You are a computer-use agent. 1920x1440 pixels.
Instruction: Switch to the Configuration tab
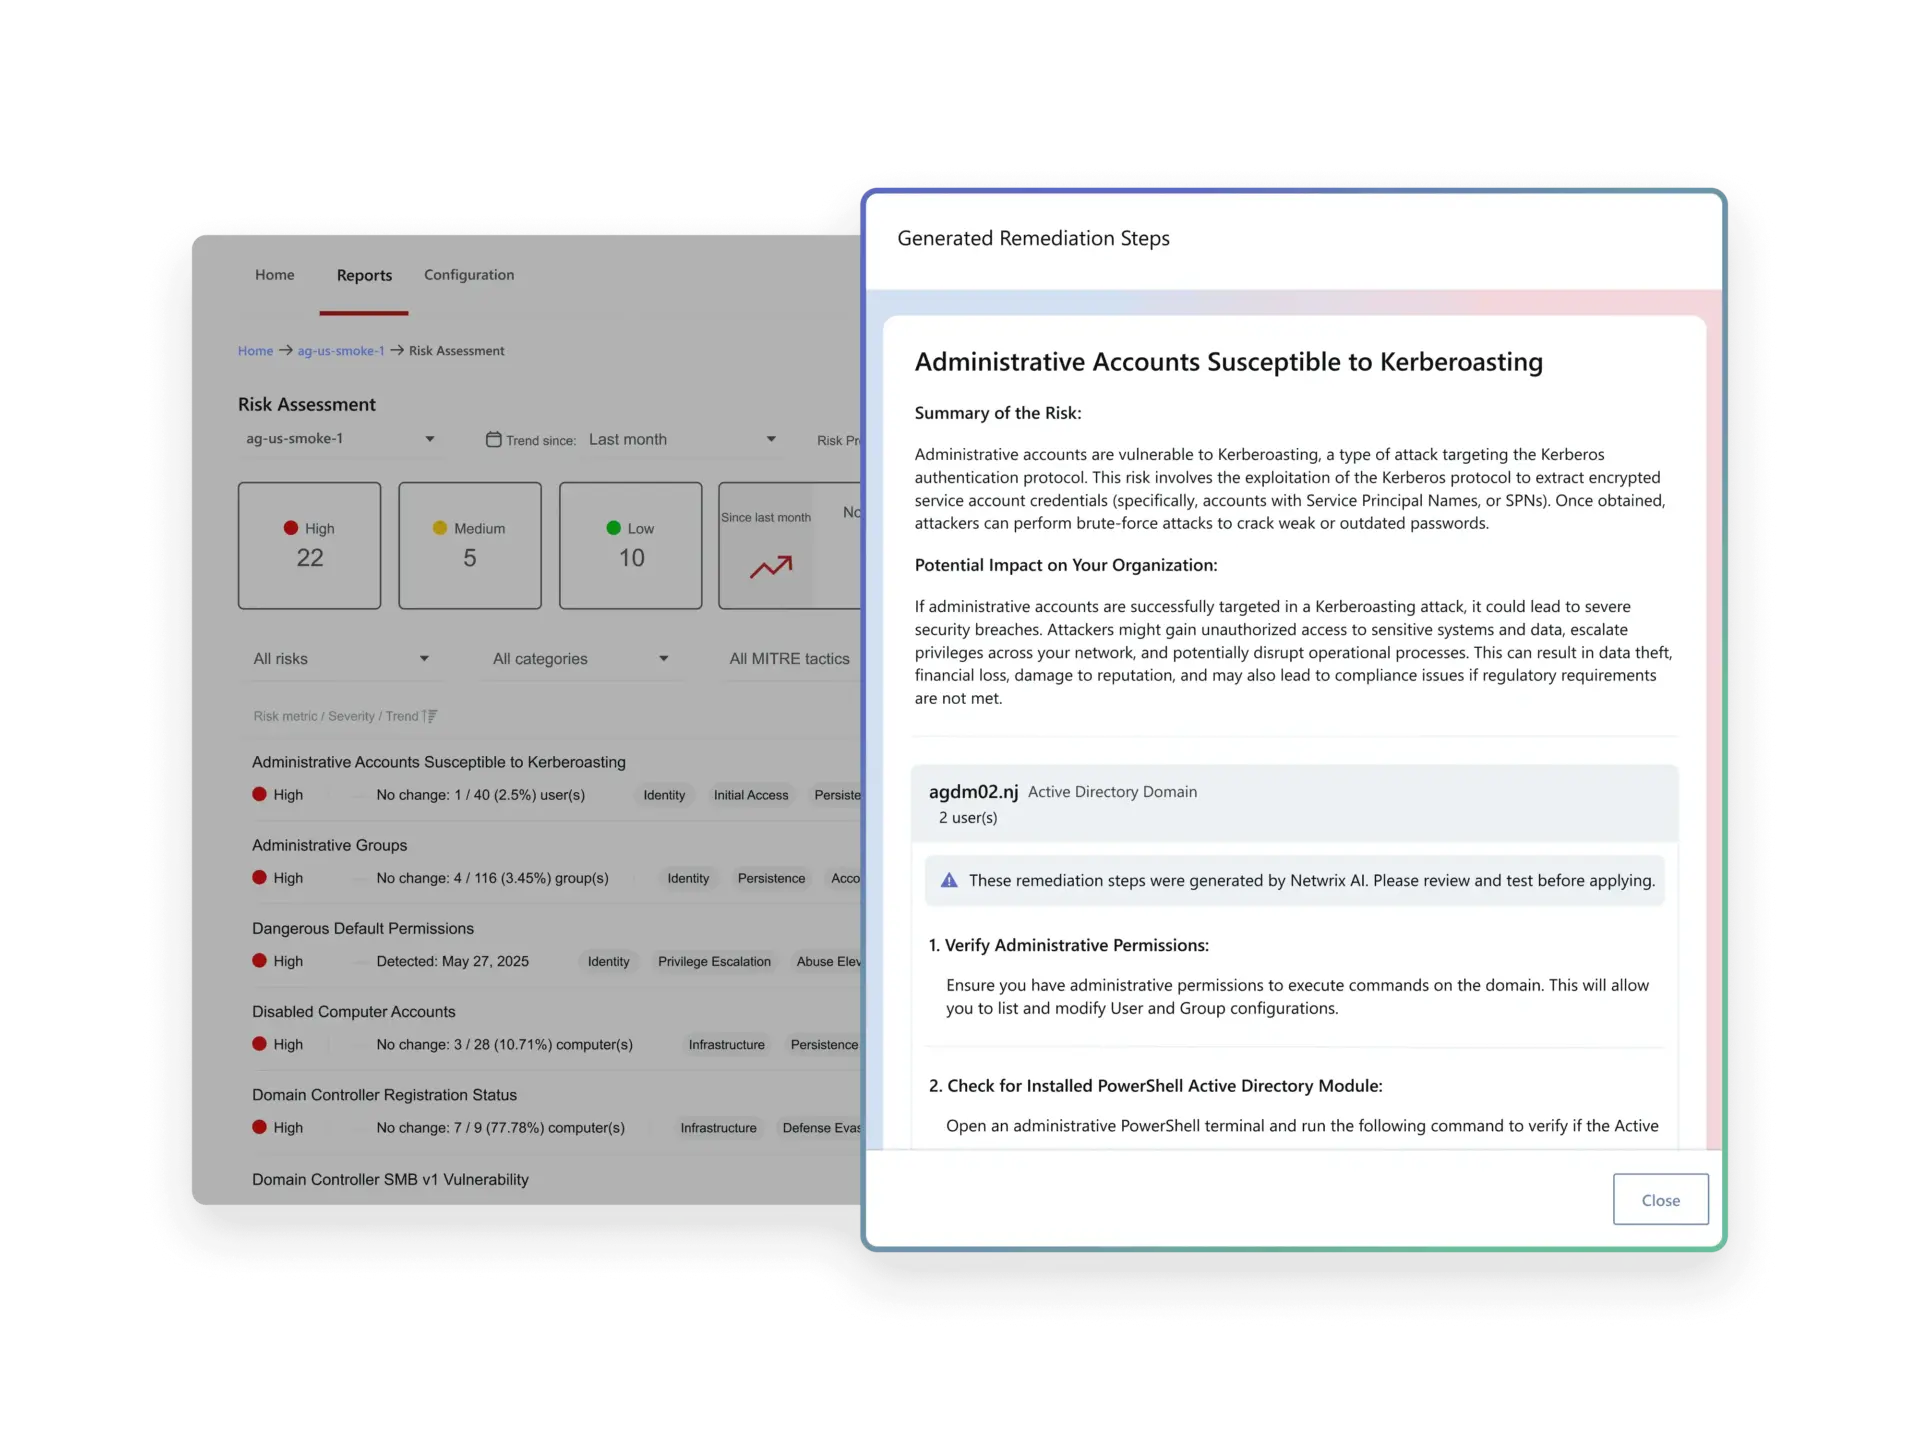coord(468,275)
